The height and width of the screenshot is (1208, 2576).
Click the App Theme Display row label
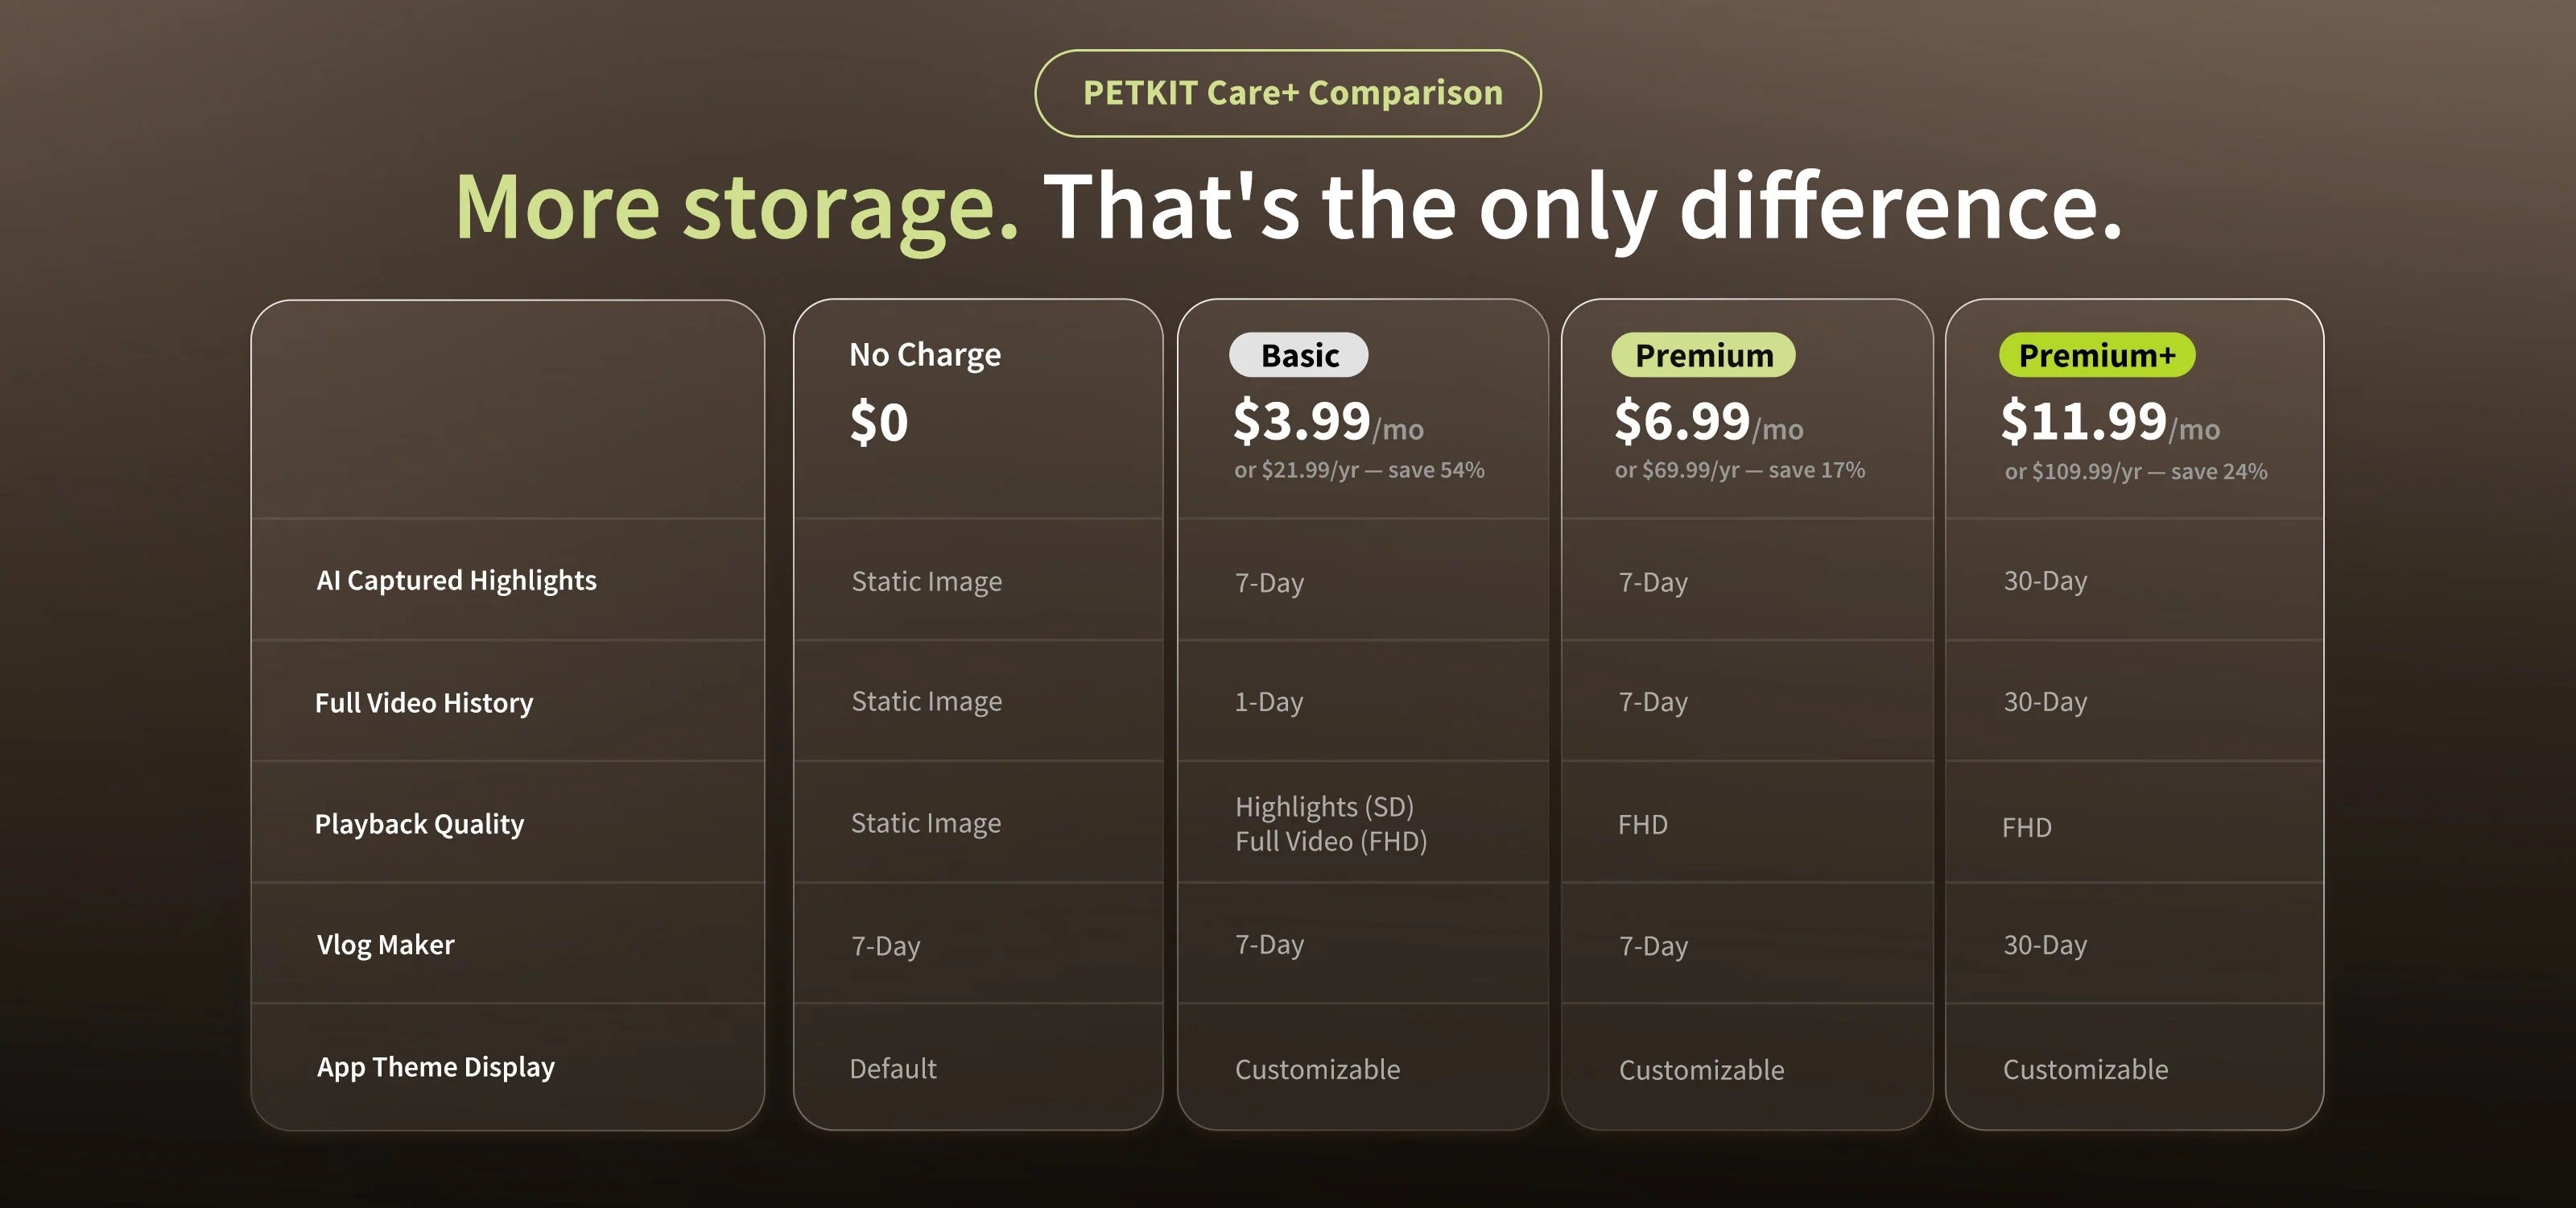pos(435,1067)
